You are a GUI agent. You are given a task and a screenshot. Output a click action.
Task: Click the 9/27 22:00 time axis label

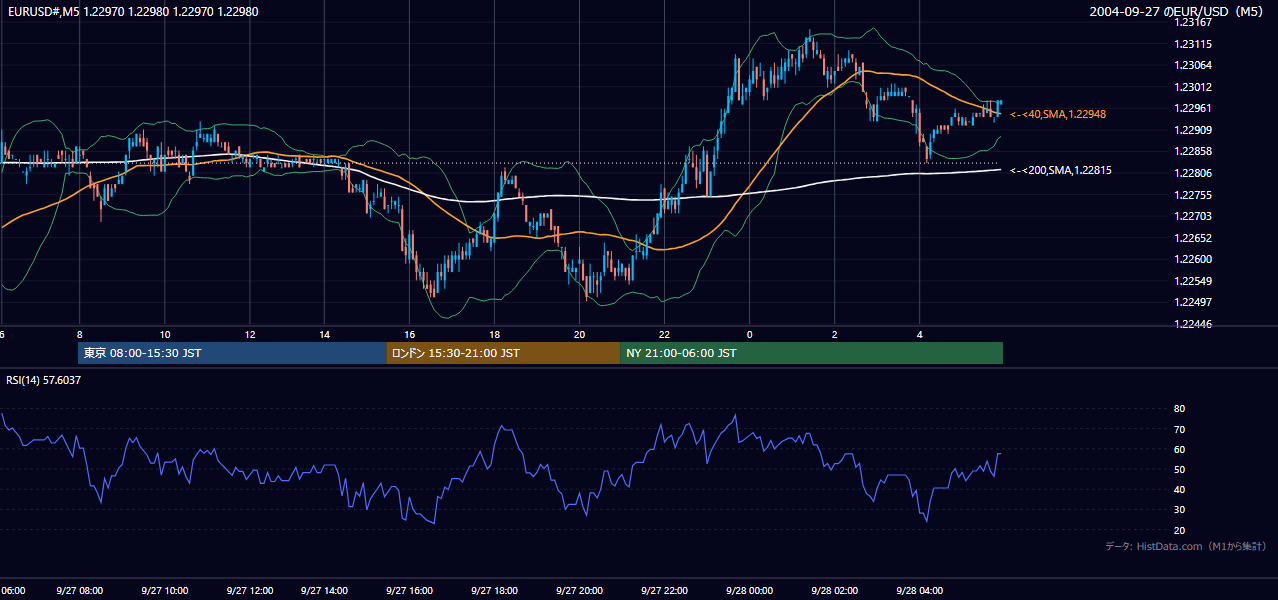click(665, 591)
